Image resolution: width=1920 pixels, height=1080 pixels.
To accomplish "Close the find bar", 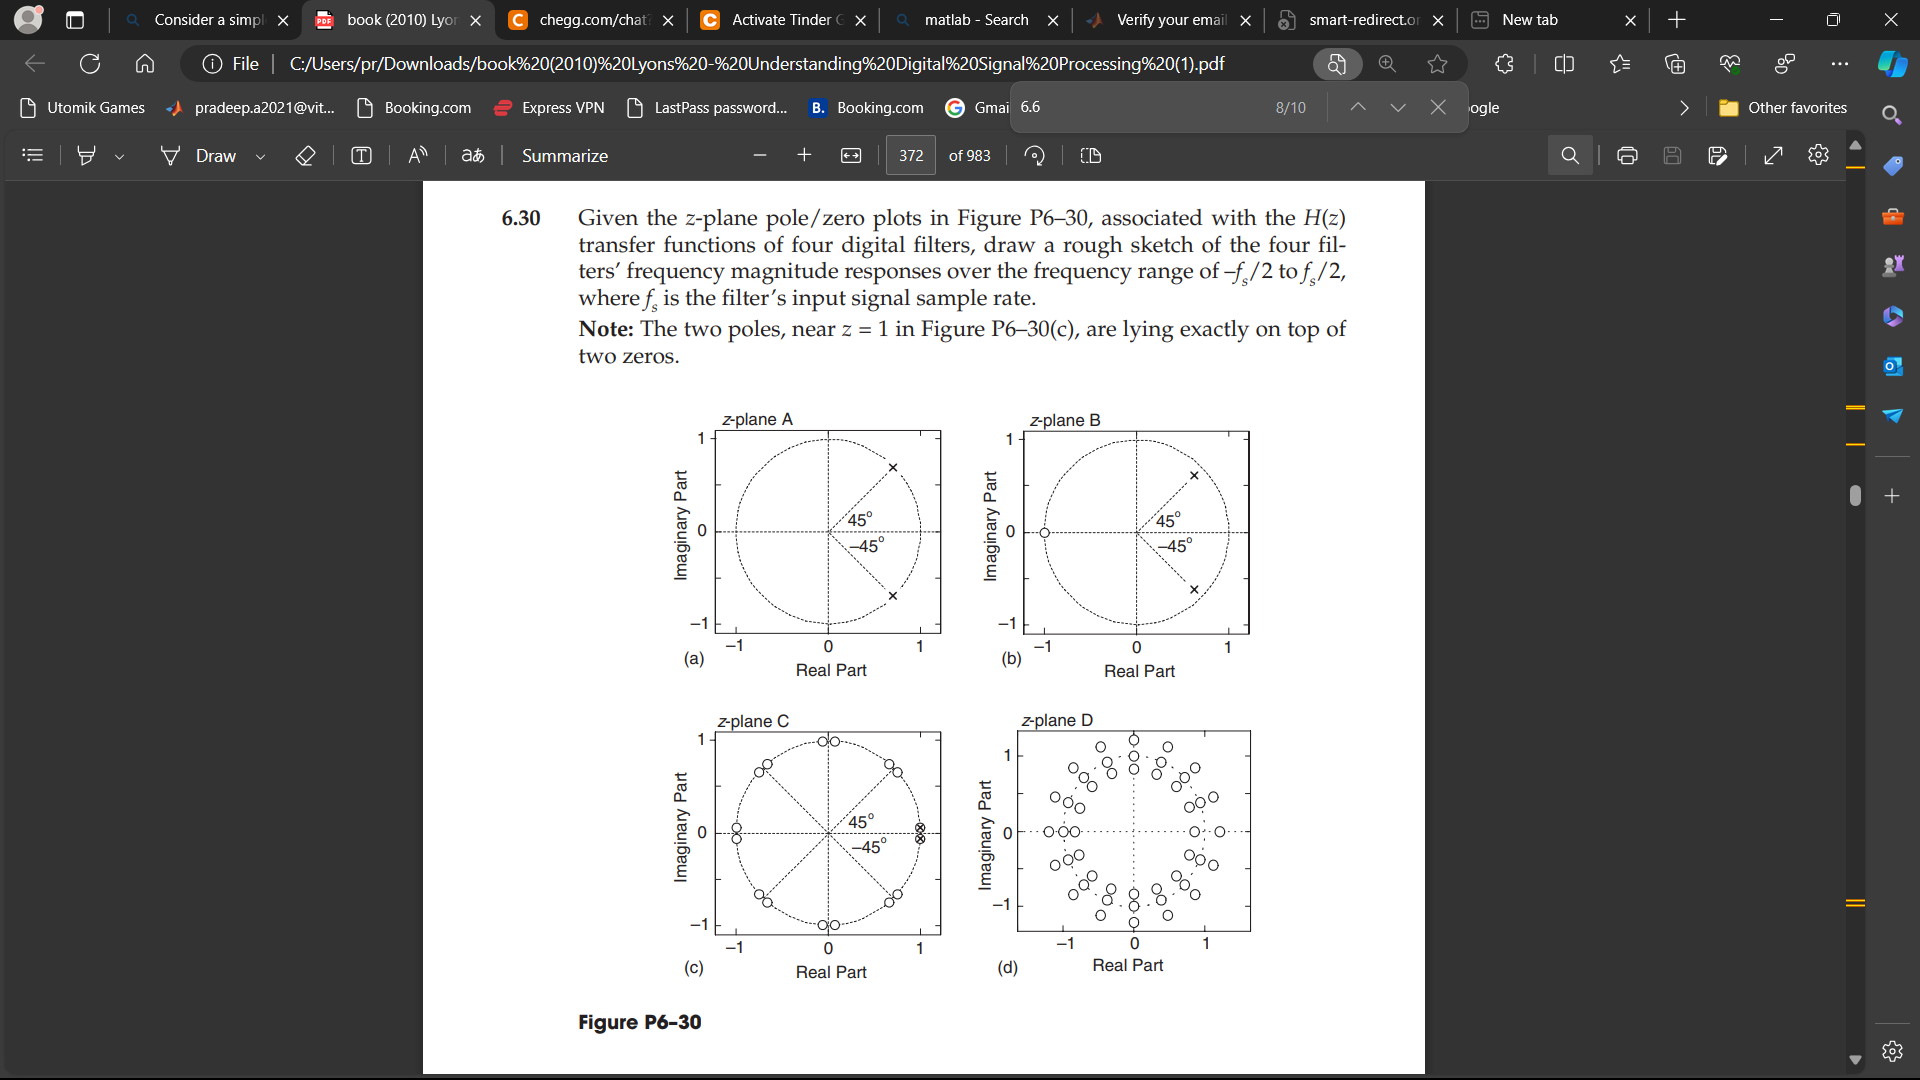I will pos(1438,107).
